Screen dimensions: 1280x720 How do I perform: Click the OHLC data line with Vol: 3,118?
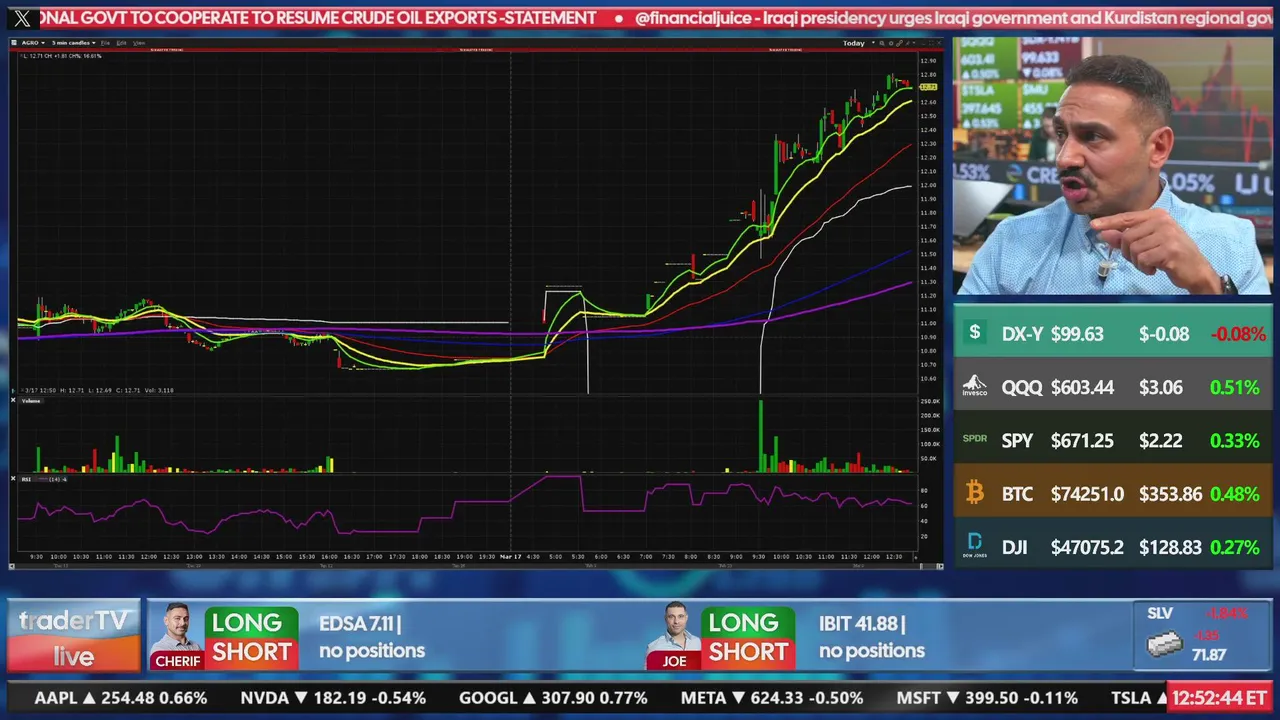tap(96, 390)
